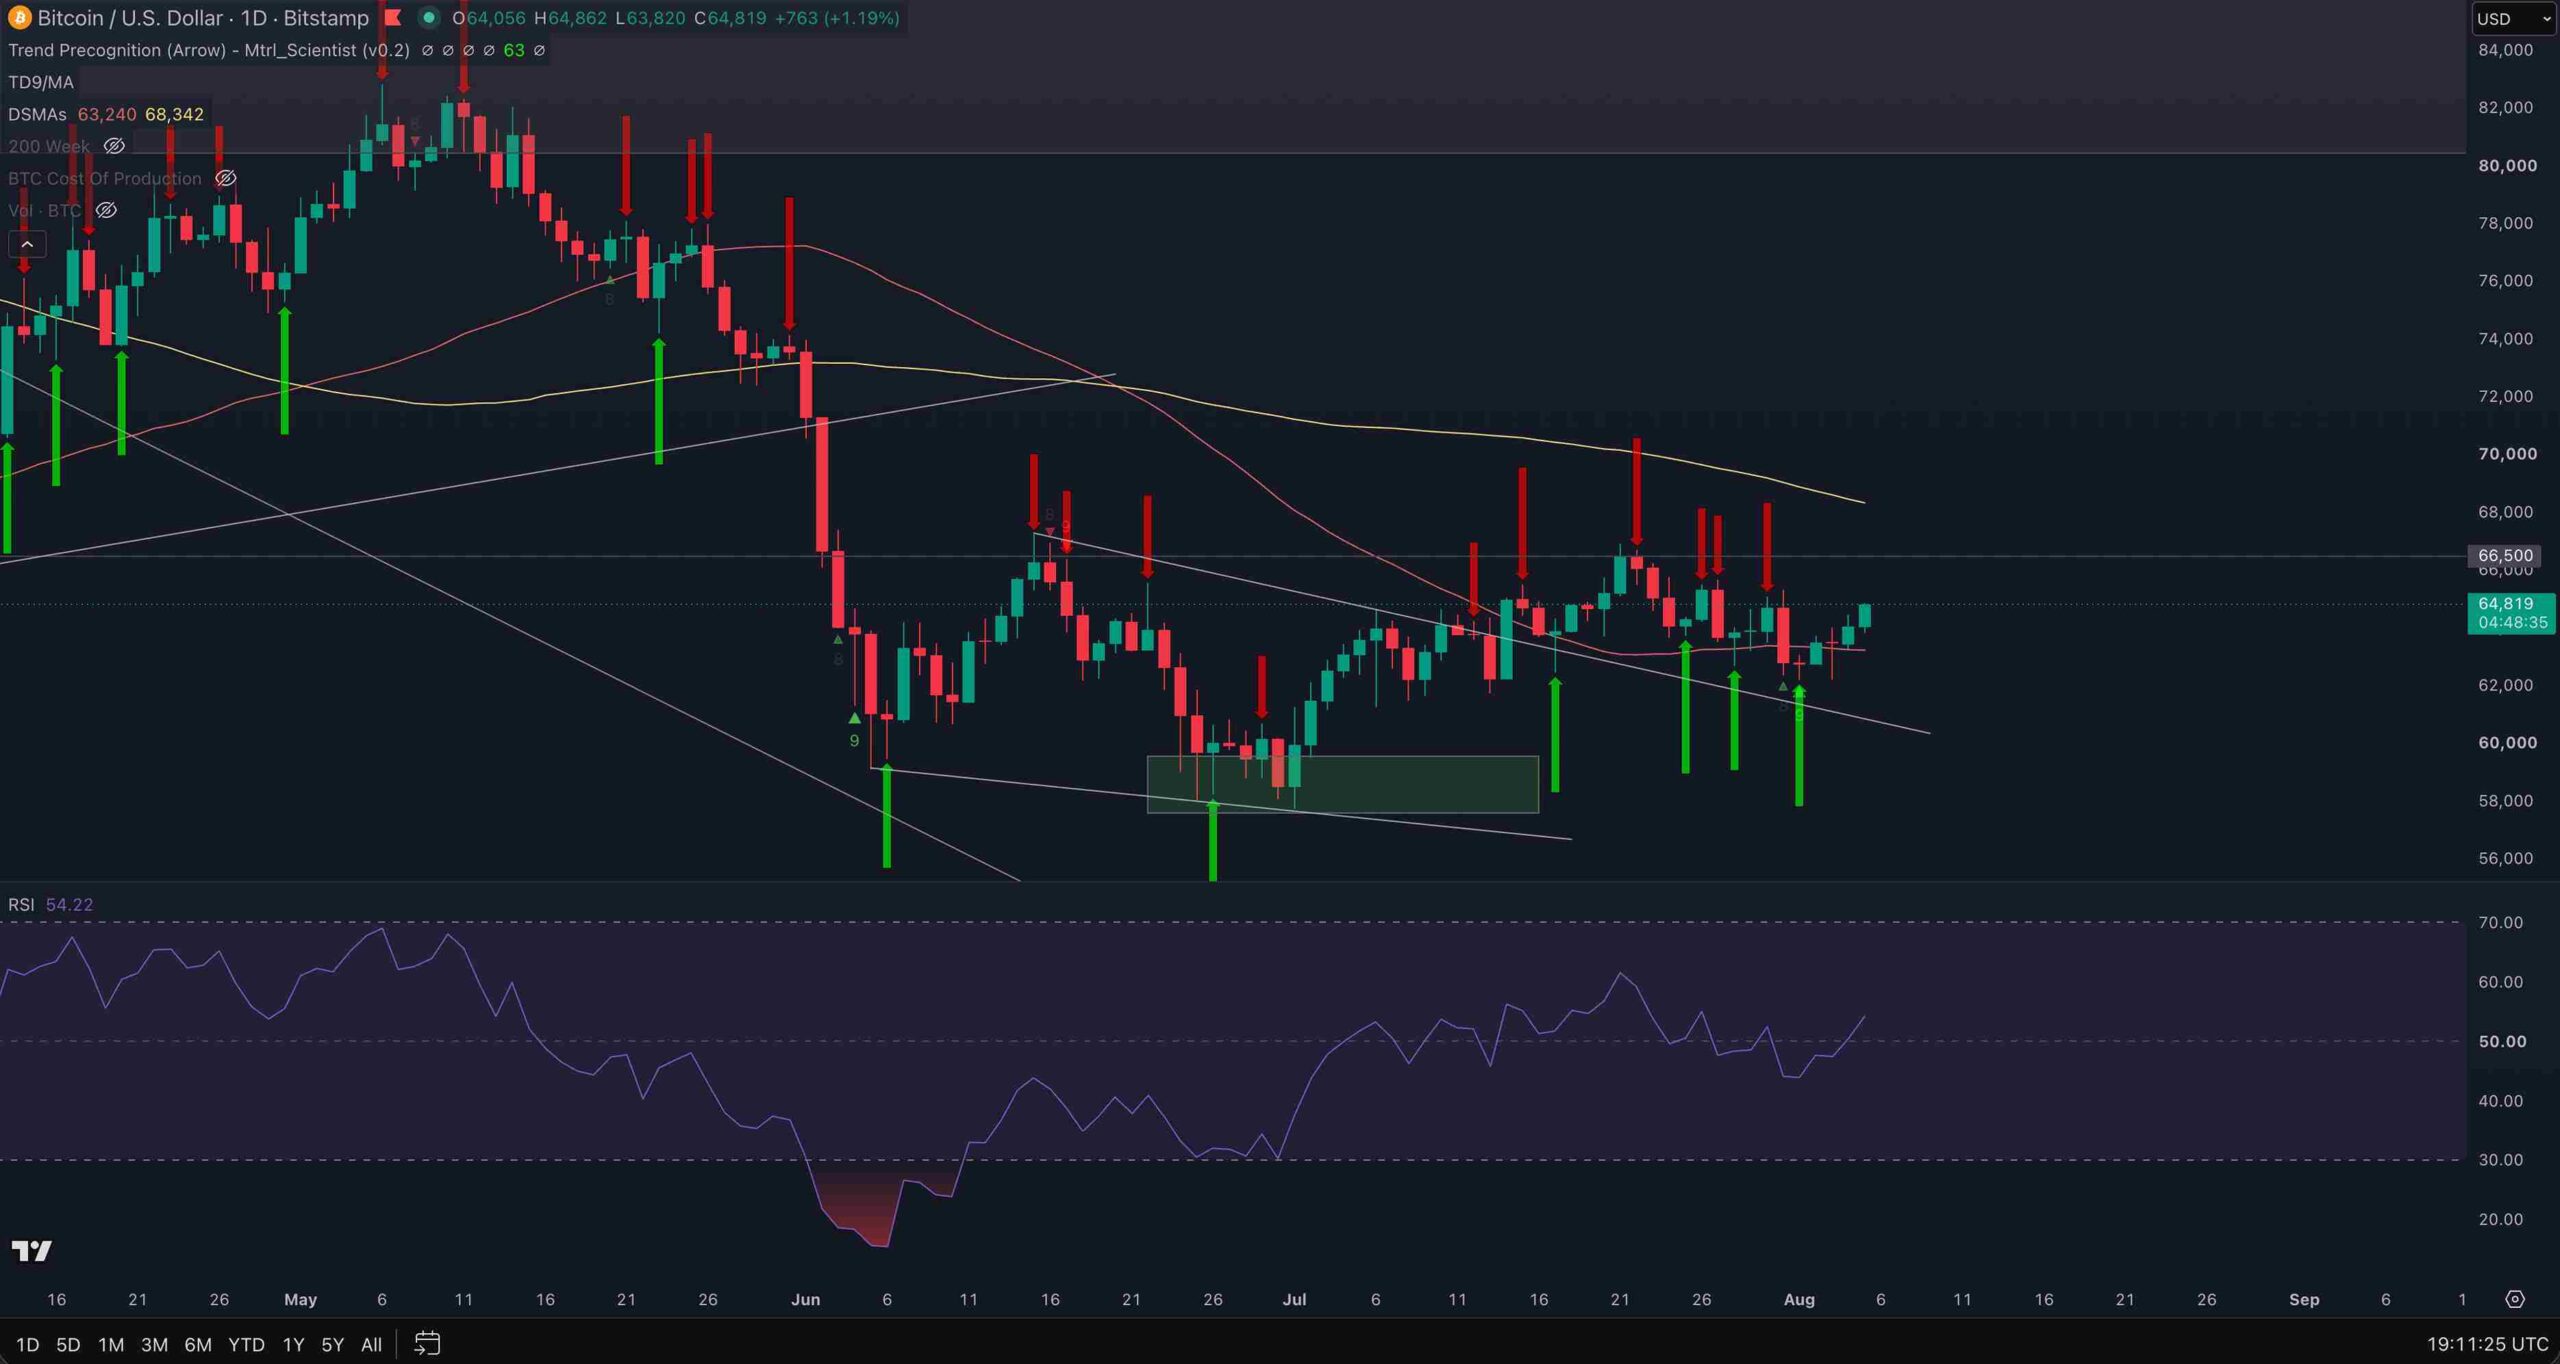The image size is (2560, 1364).
Task: Click the red flag icon beside Bitstamp
Action: coord(393,18)
